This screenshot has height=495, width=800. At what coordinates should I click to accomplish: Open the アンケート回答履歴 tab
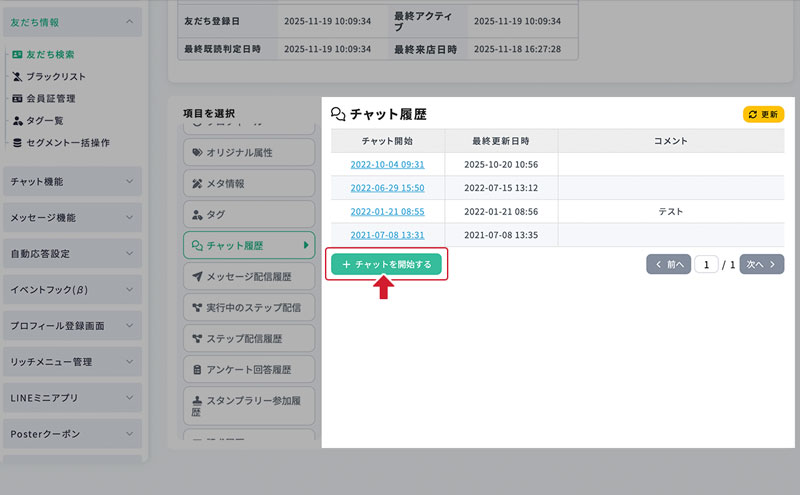pyautogui.click(x=248, y=369)
